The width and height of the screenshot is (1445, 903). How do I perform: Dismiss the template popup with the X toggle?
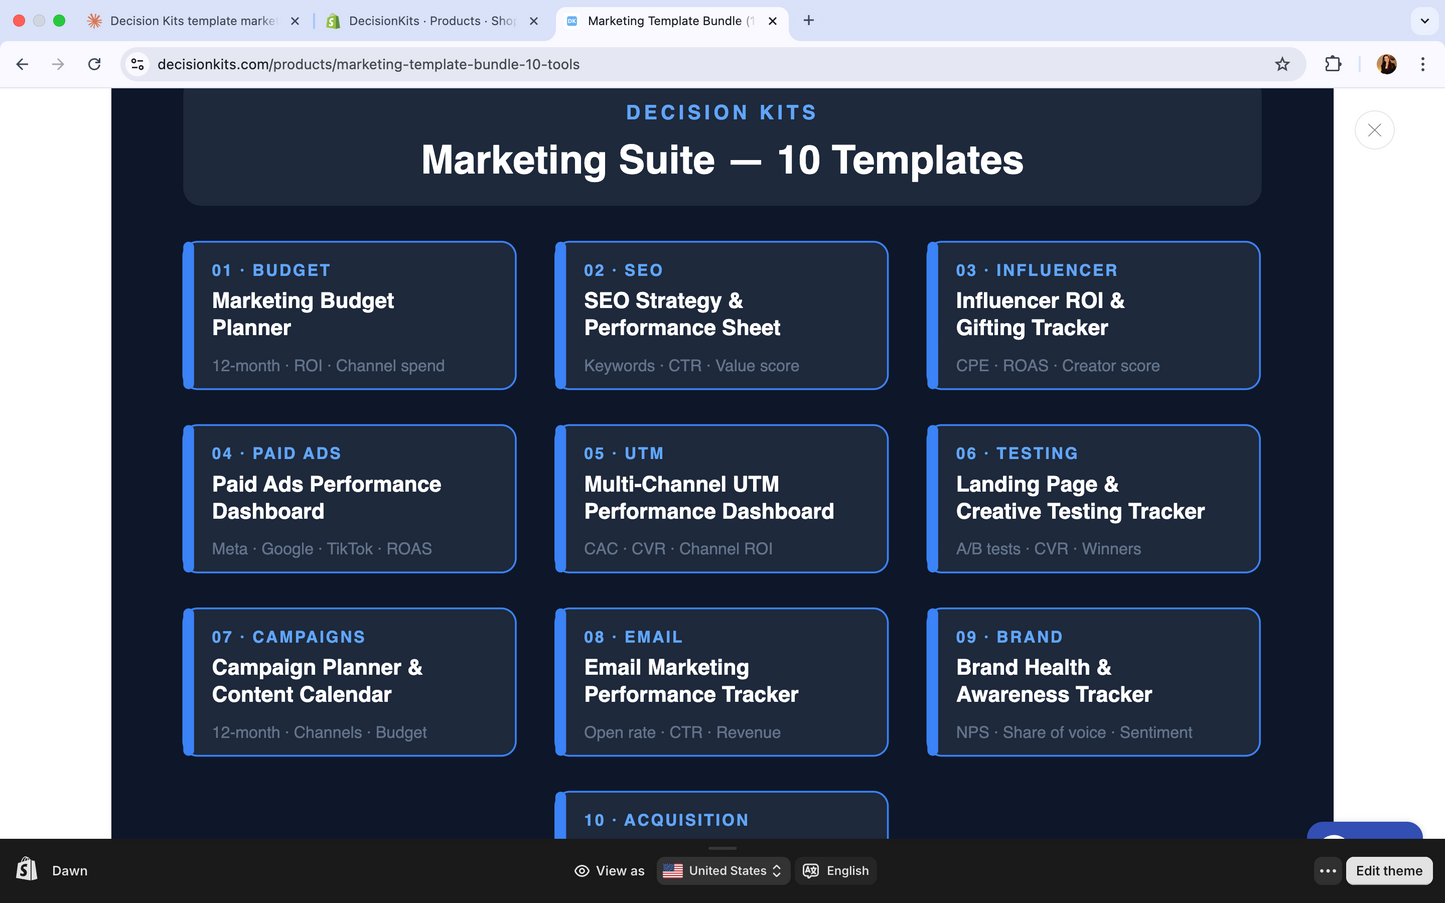point(1374,129)
